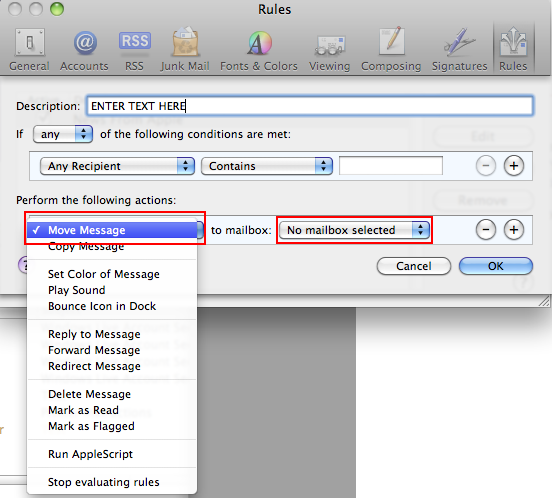Select the Rules toolbar icon
Viewport: 552px width, 498px height.
tap(513, 50)
